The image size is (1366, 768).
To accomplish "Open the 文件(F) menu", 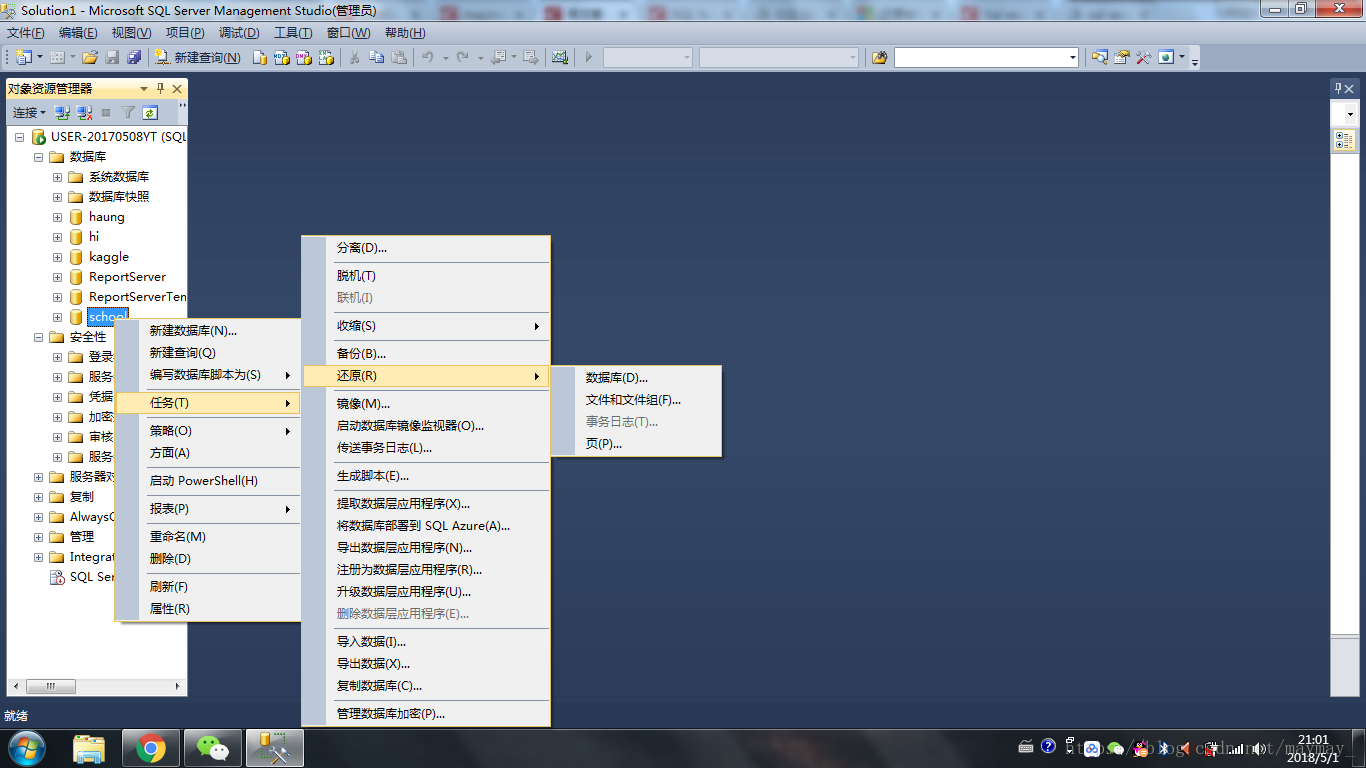I will pos(25,33).
